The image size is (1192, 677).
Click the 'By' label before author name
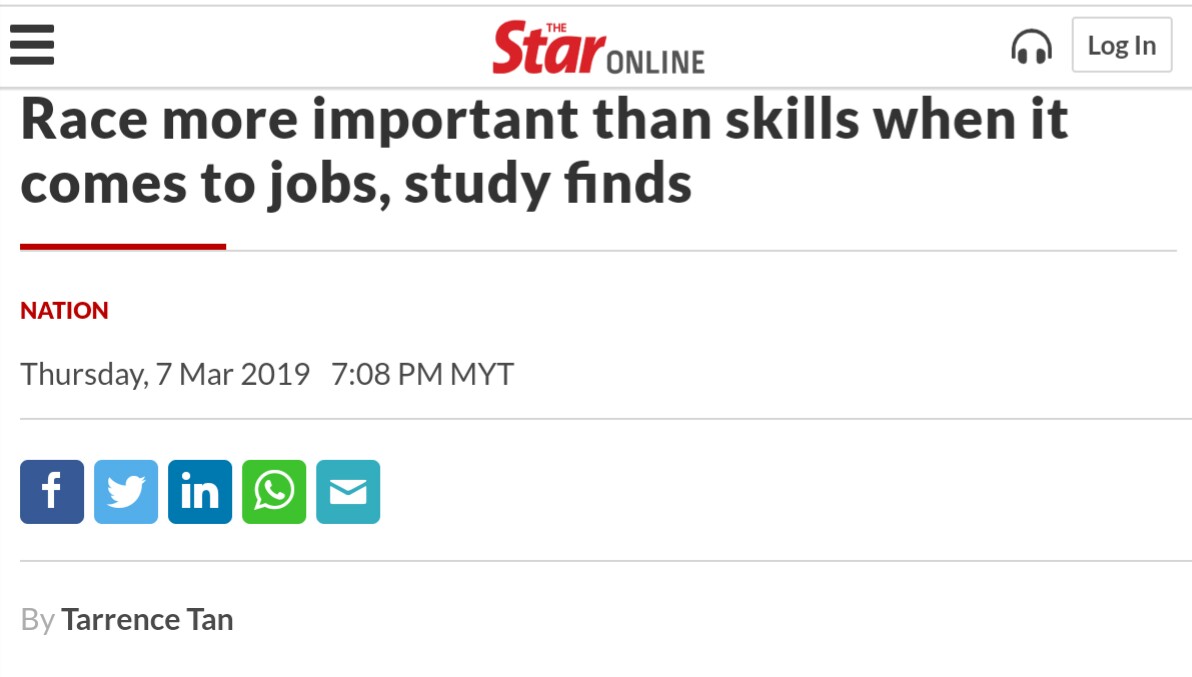[x=37, y=620]
